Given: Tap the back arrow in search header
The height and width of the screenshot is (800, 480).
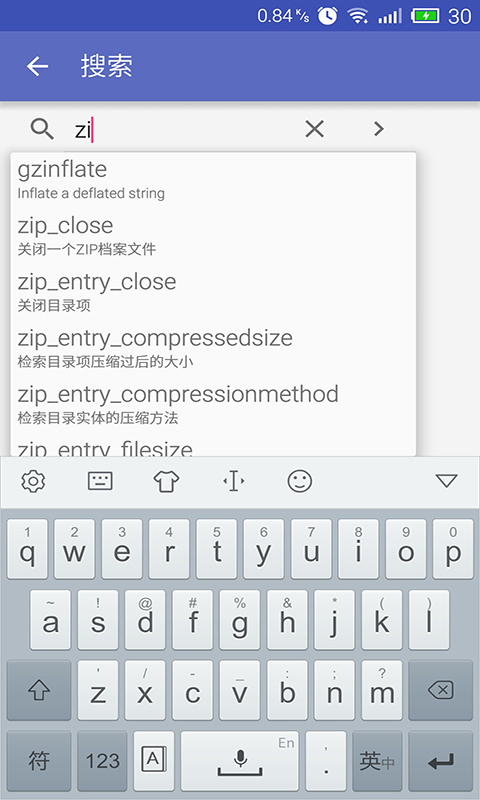Looking at the screenshot, I should tap(37, 66).
